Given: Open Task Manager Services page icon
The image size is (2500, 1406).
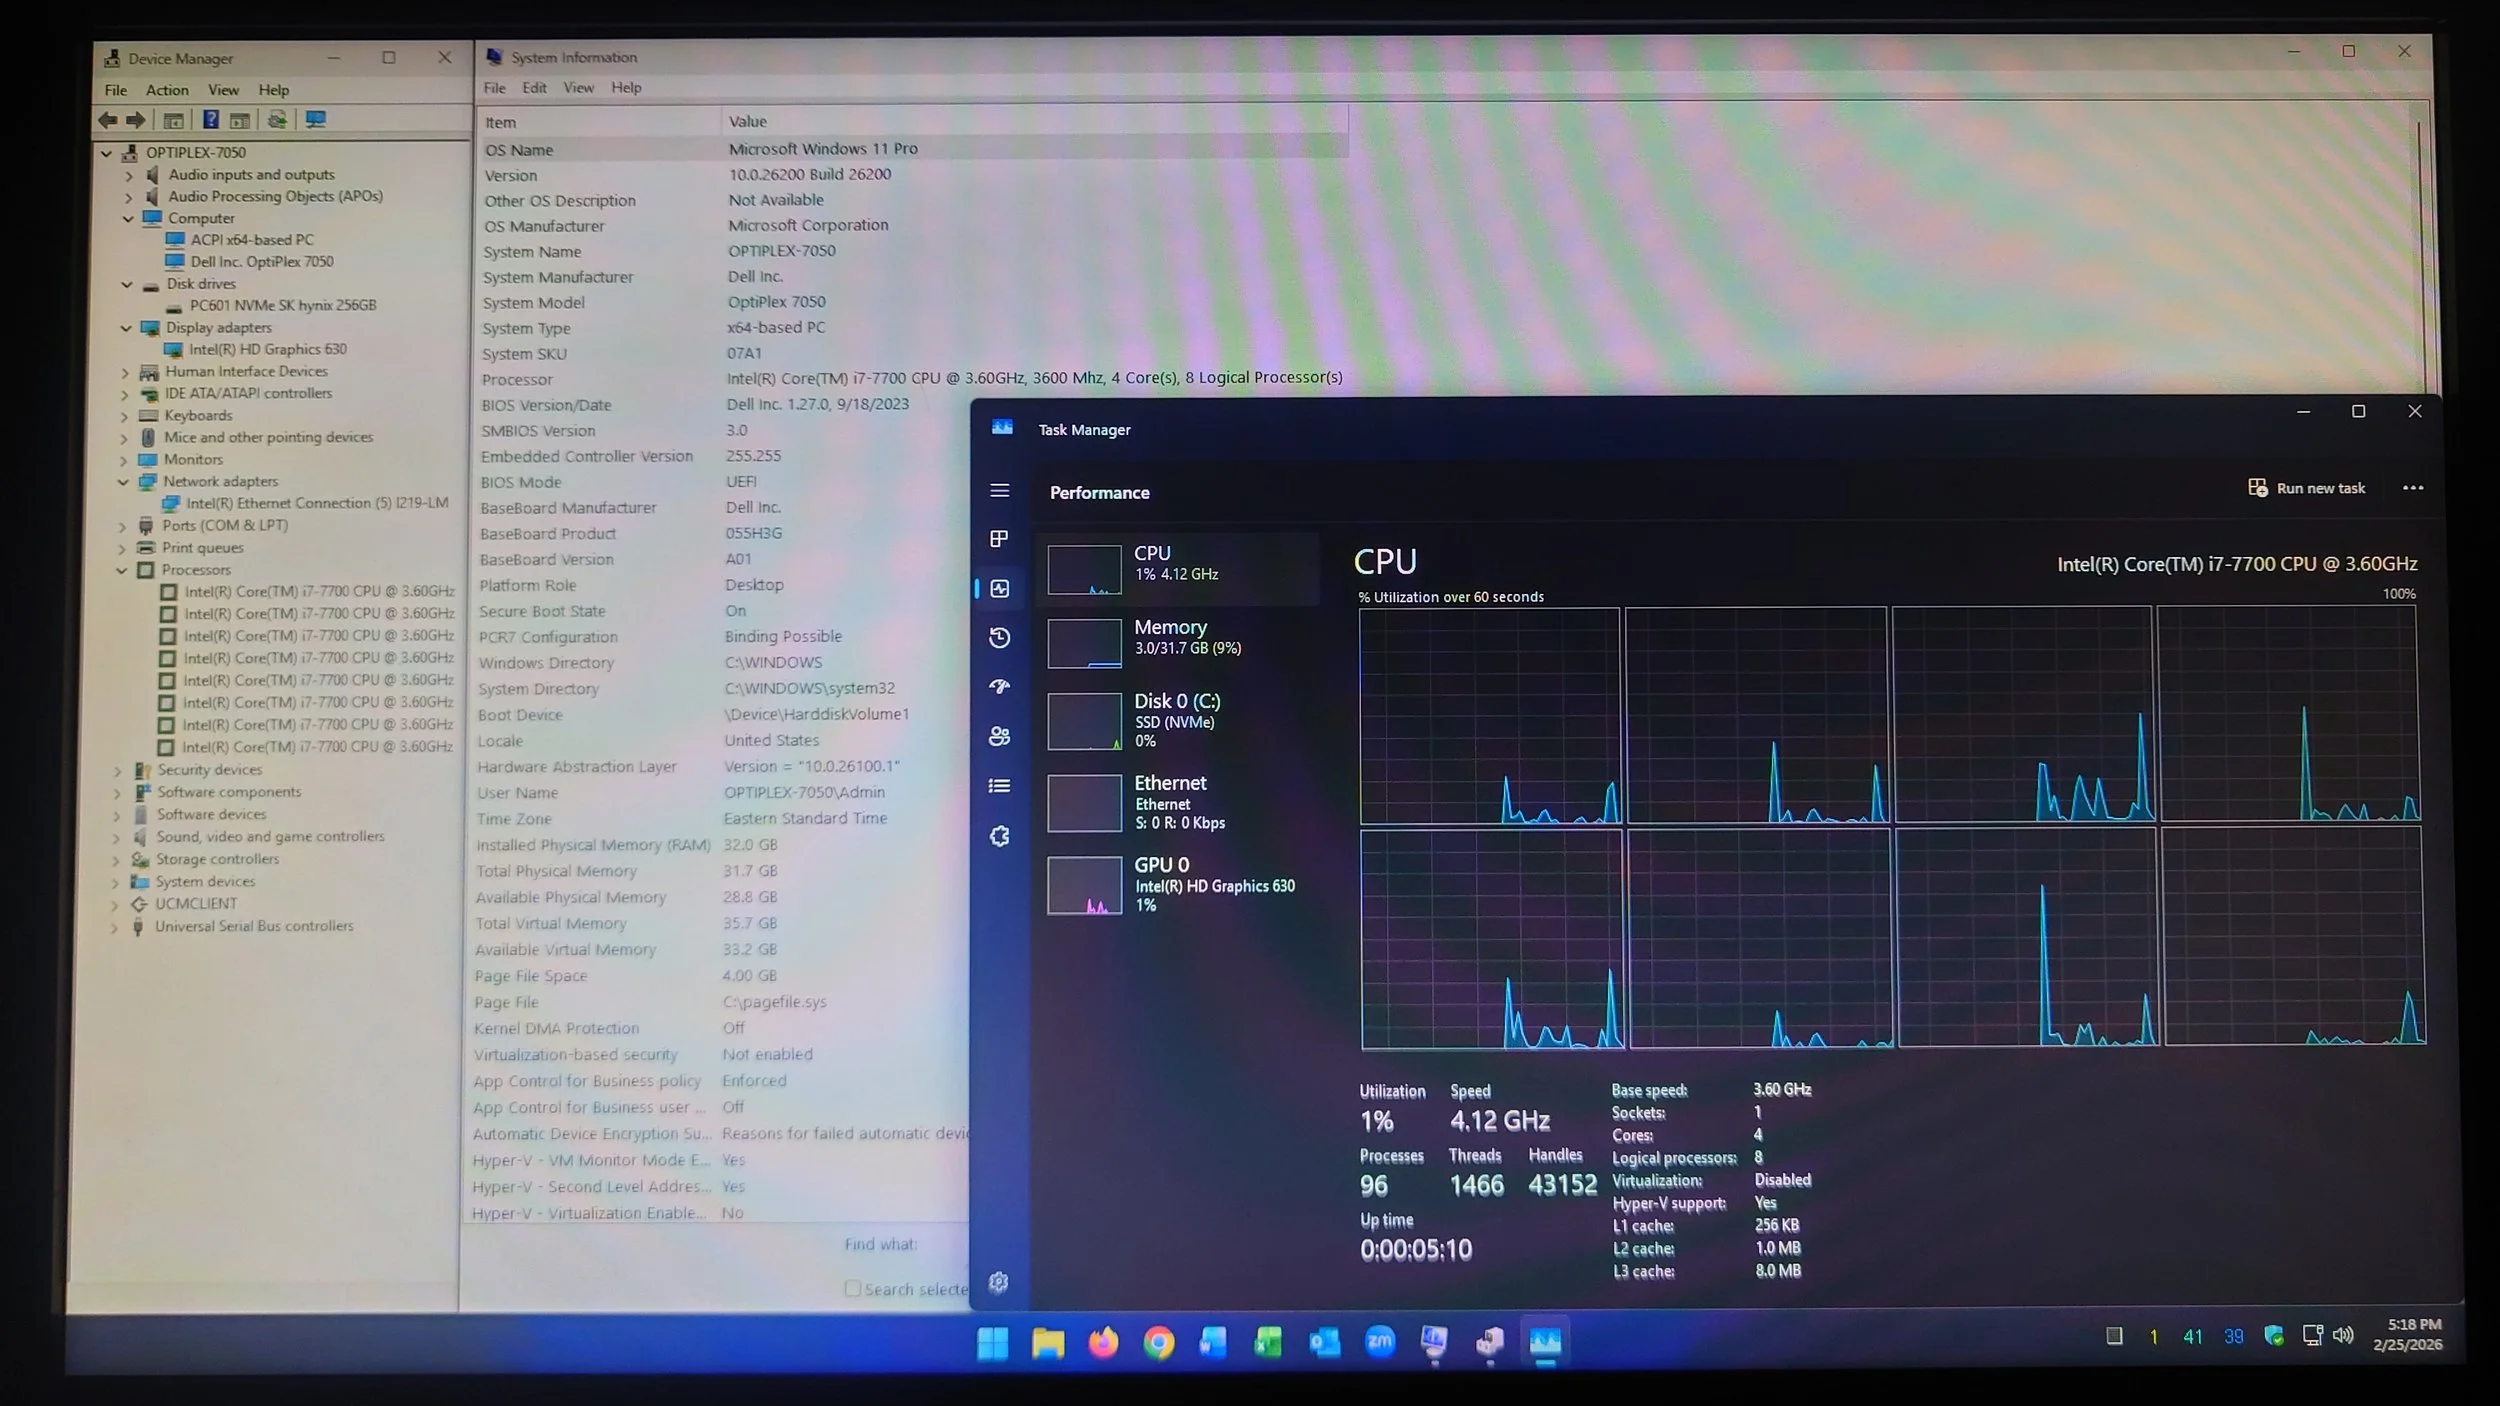Looking at the screenshot, I should [x=999, y=836].
